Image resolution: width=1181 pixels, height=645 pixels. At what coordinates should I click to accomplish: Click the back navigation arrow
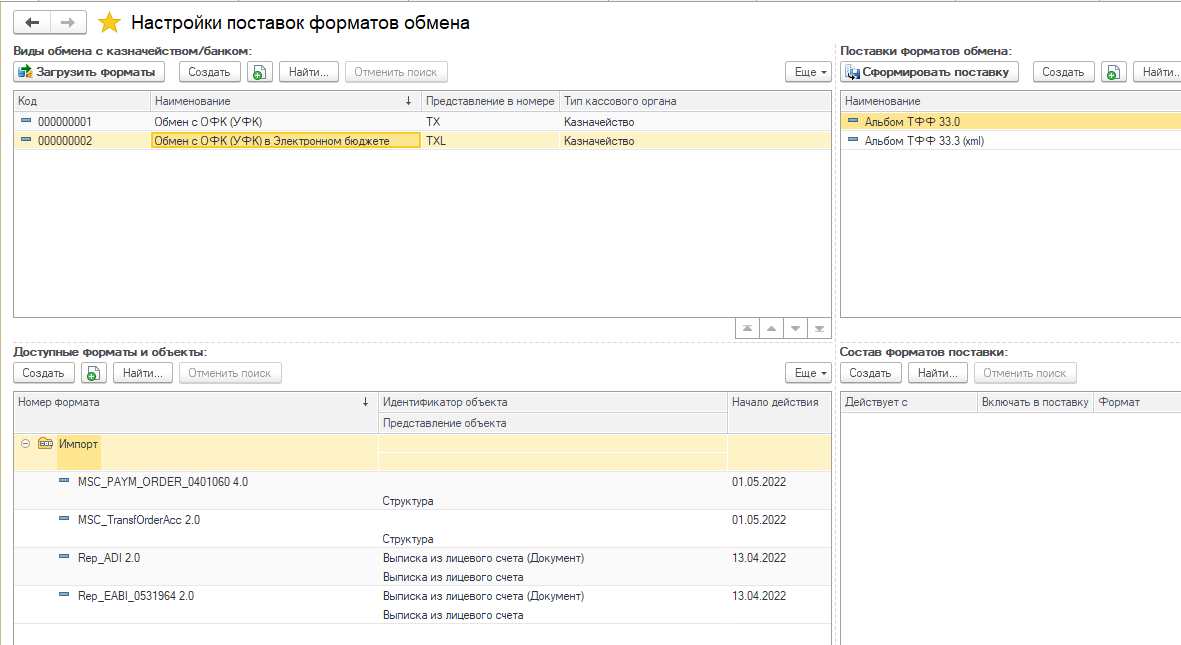click(x=32, y=22)
